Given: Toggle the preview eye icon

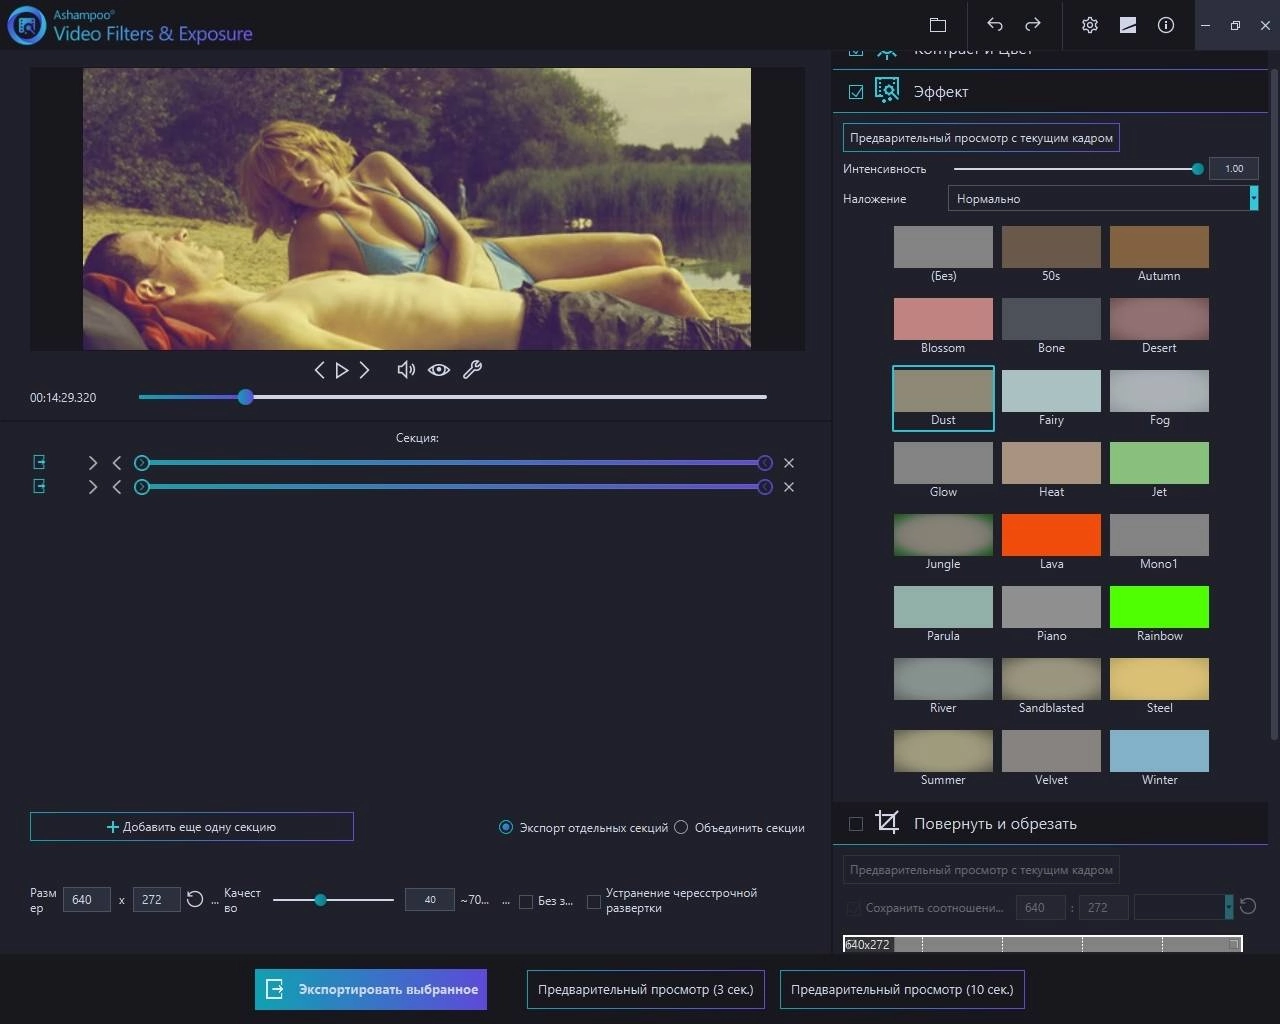Looking at the screenshot, I should [x=439, y=370].
